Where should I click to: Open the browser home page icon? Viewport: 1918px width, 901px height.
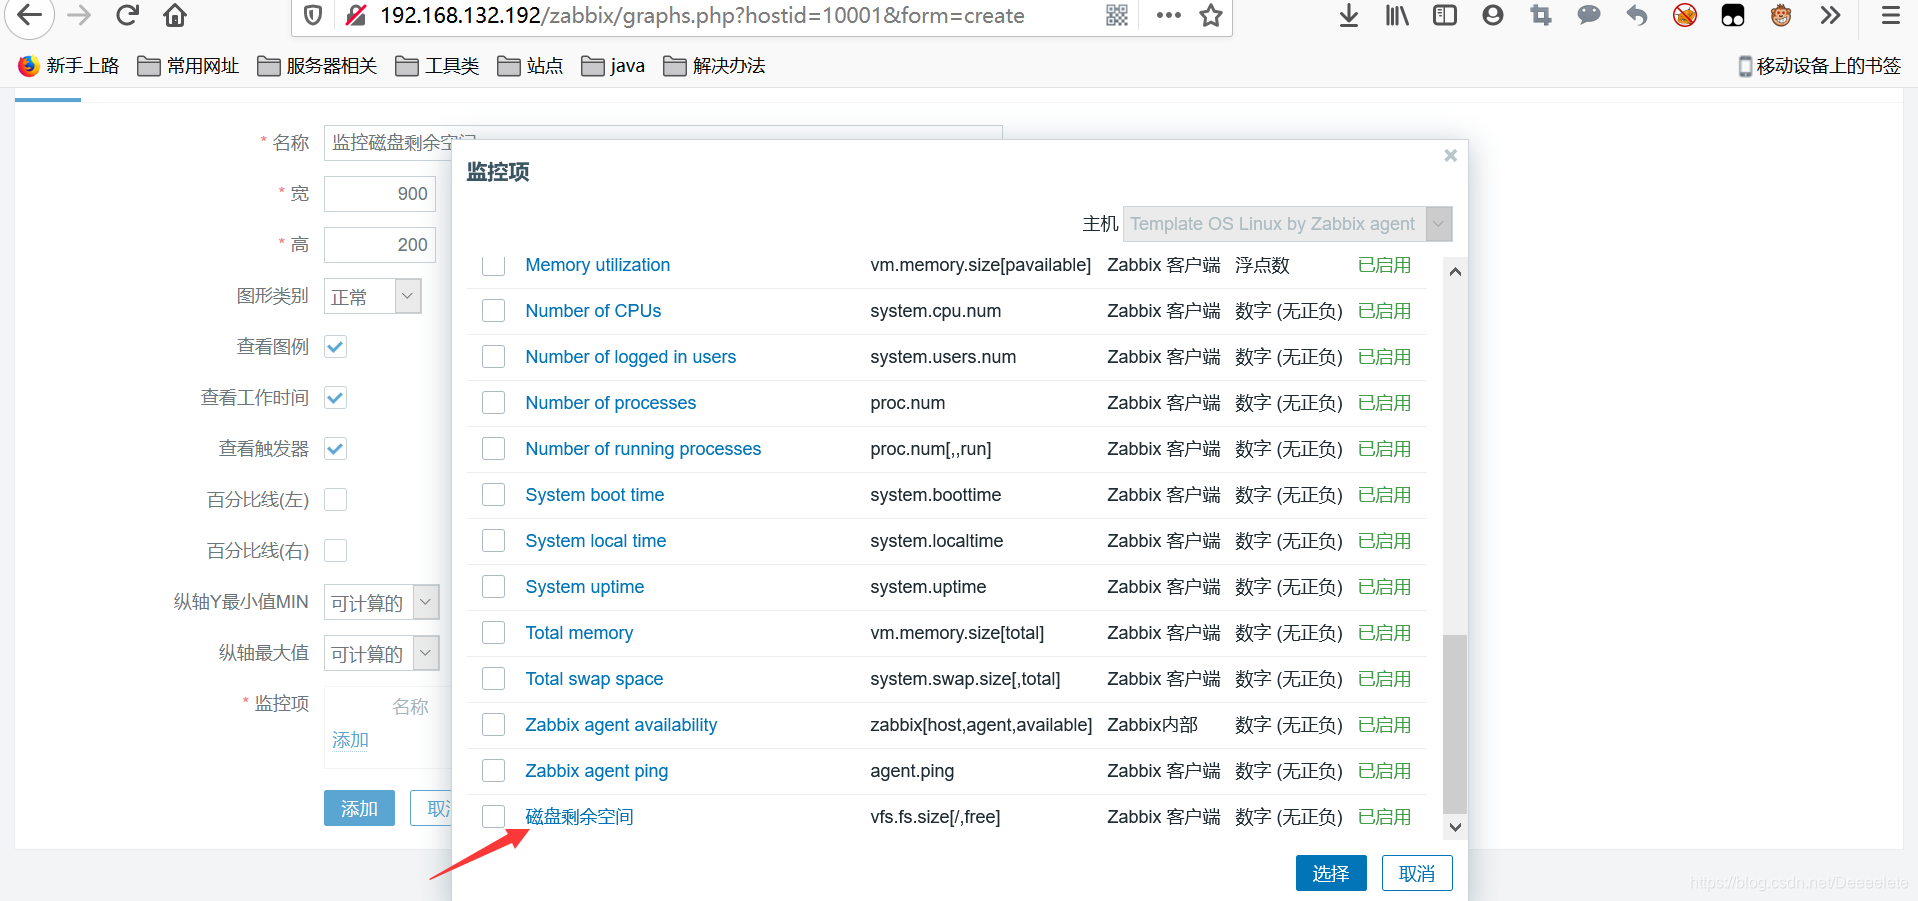click(x=175, y=15)
